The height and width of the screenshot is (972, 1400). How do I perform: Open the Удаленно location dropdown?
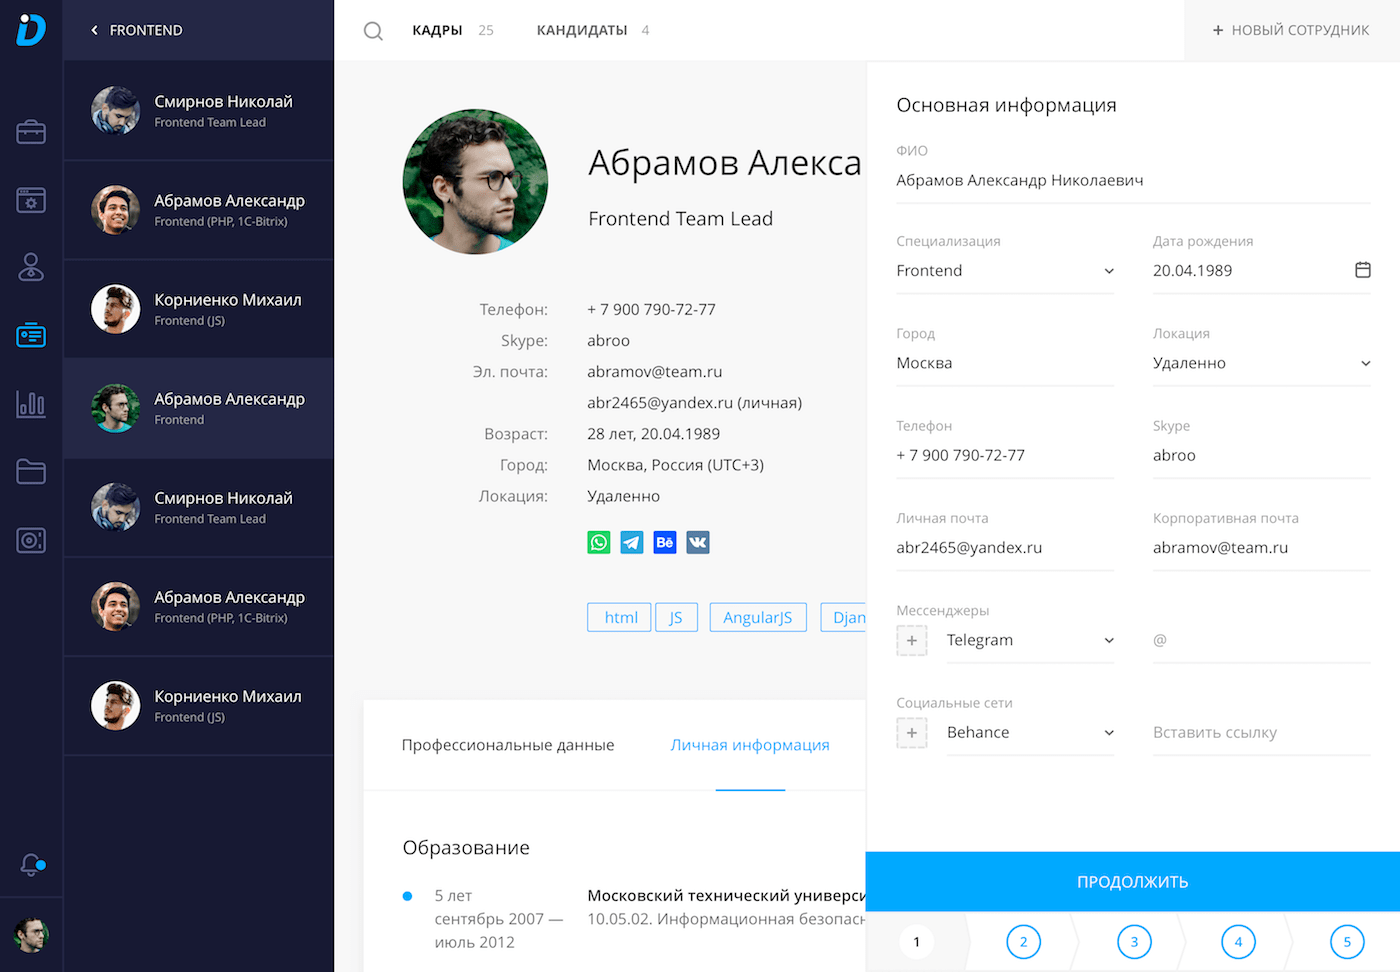coord(1365,364)
